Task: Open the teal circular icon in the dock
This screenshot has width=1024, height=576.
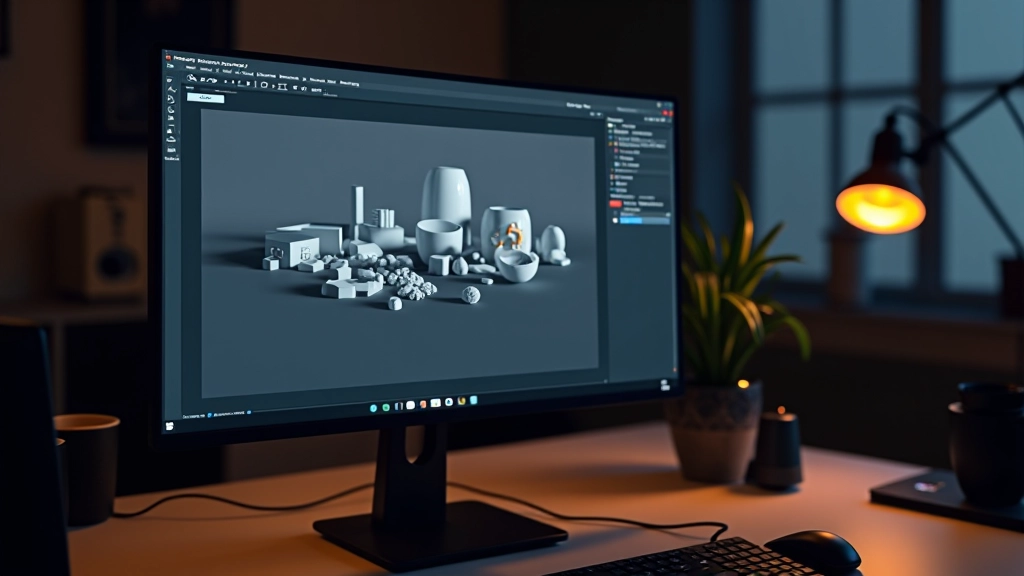Action: pos(374,408)
